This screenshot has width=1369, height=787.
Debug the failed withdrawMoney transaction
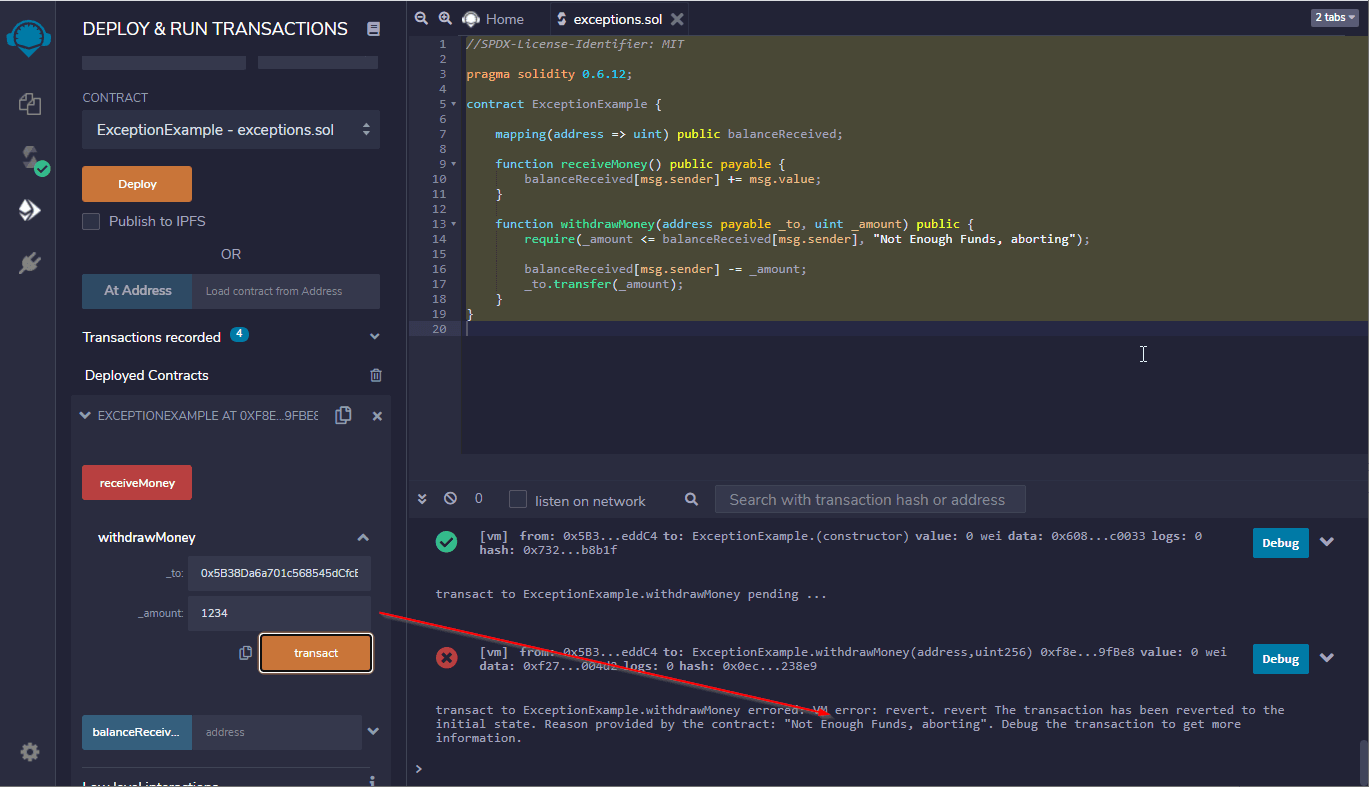point(1280,659)
